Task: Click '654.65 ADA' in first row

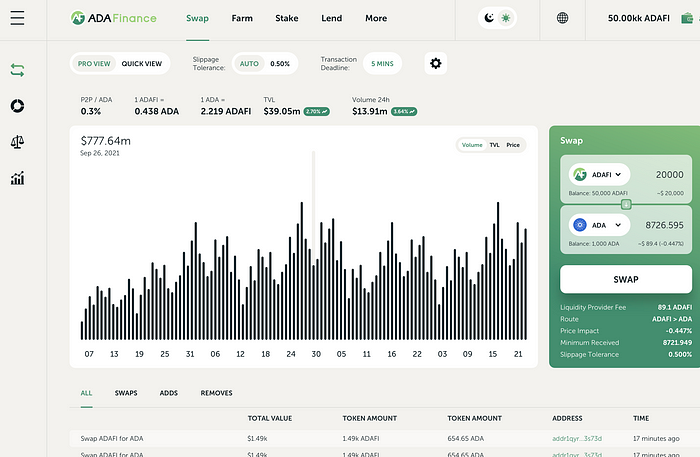Action: [x=466, y=439]
